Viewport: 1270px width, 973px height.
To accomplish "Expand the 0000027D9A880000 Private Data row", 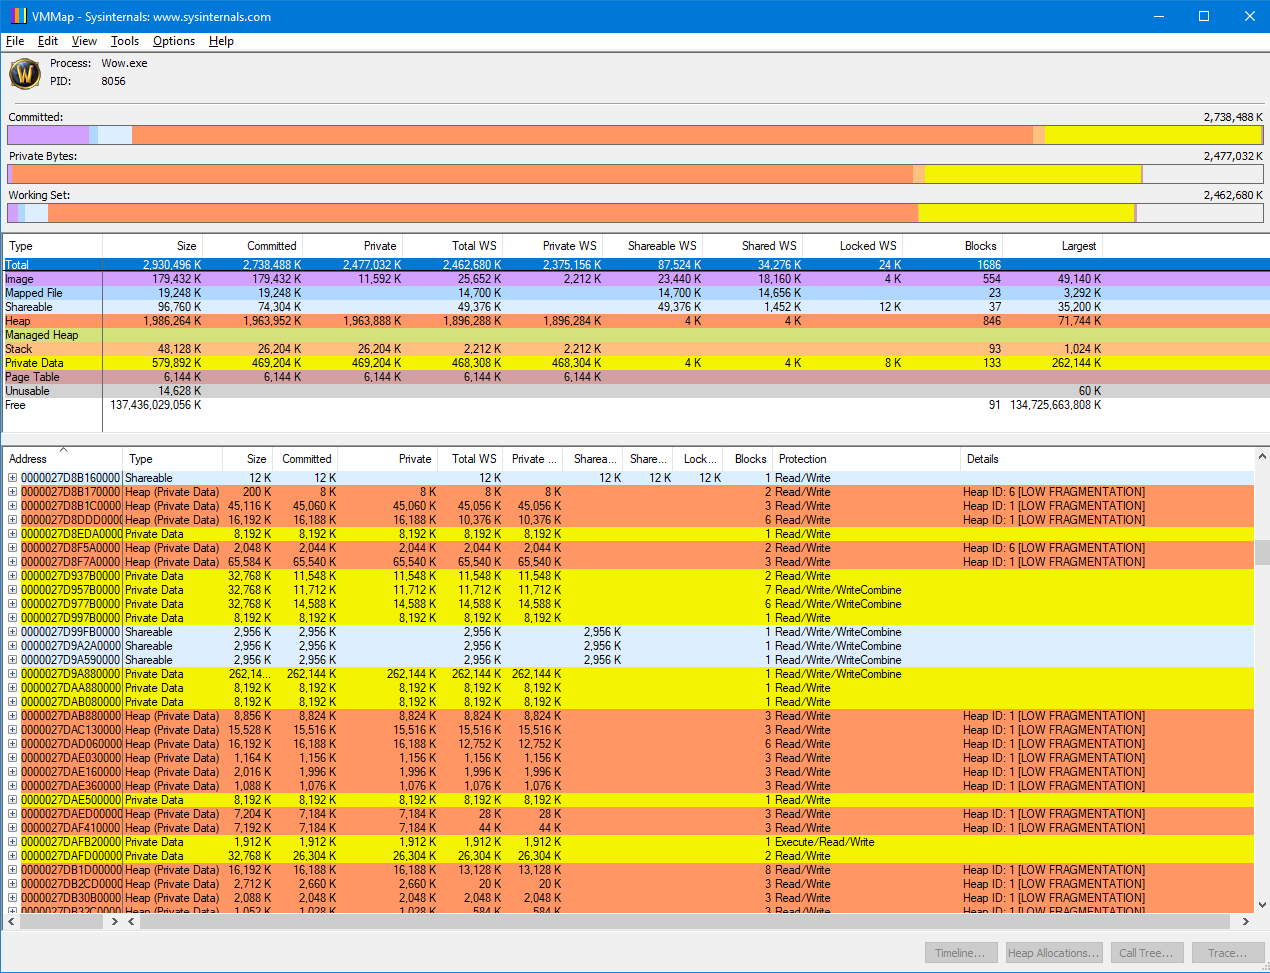I will pyautogui.click(x=13, y=674).
